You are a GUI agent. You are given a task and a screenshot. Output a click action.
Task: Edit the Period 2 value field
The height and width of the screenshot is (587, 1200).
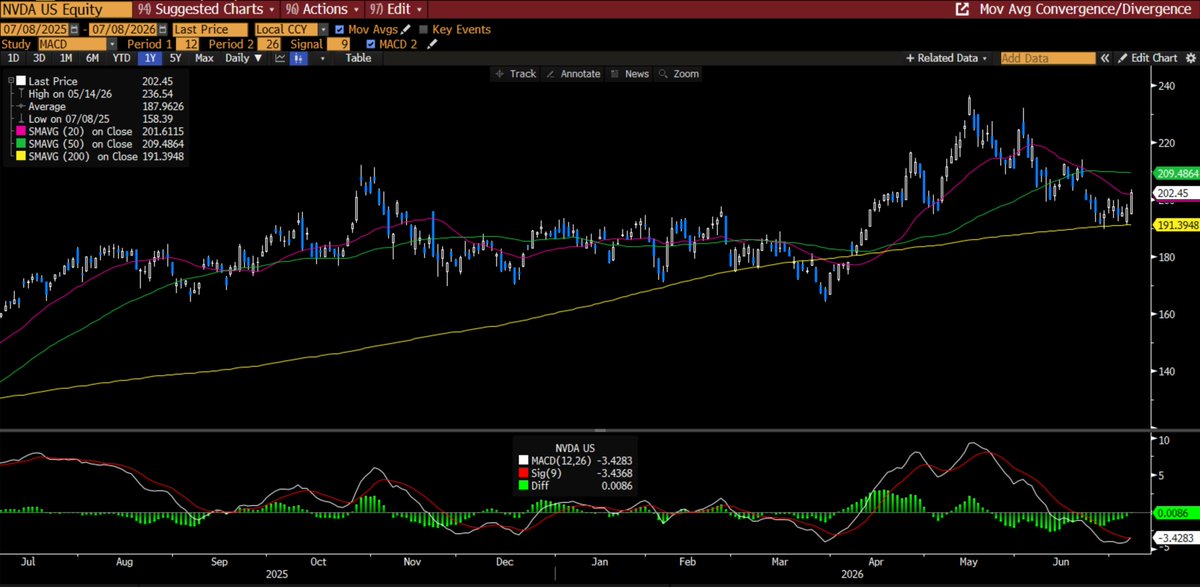coord(267,44)
